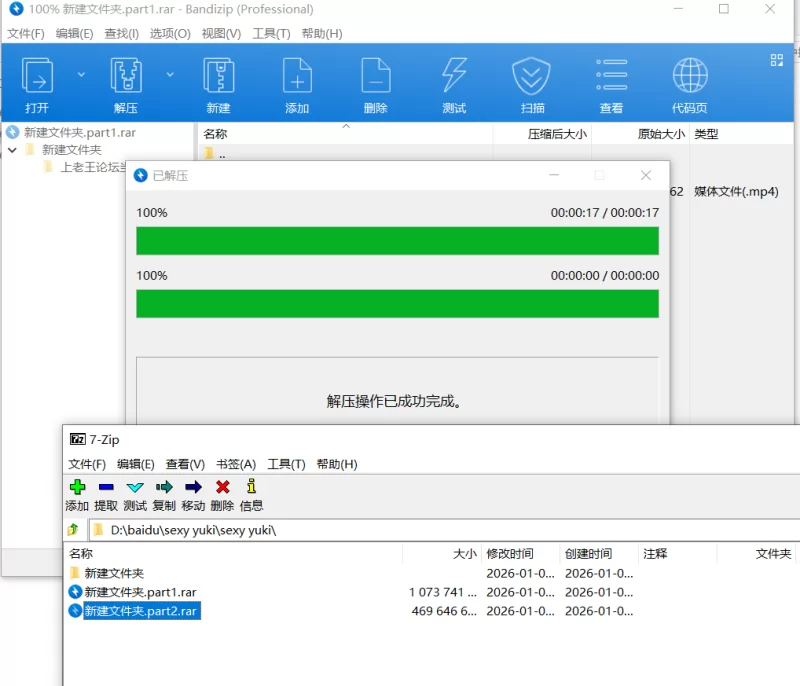Sort 7-Zip list by 大小 column
This screenshot has height=686, width=800.
465,554
